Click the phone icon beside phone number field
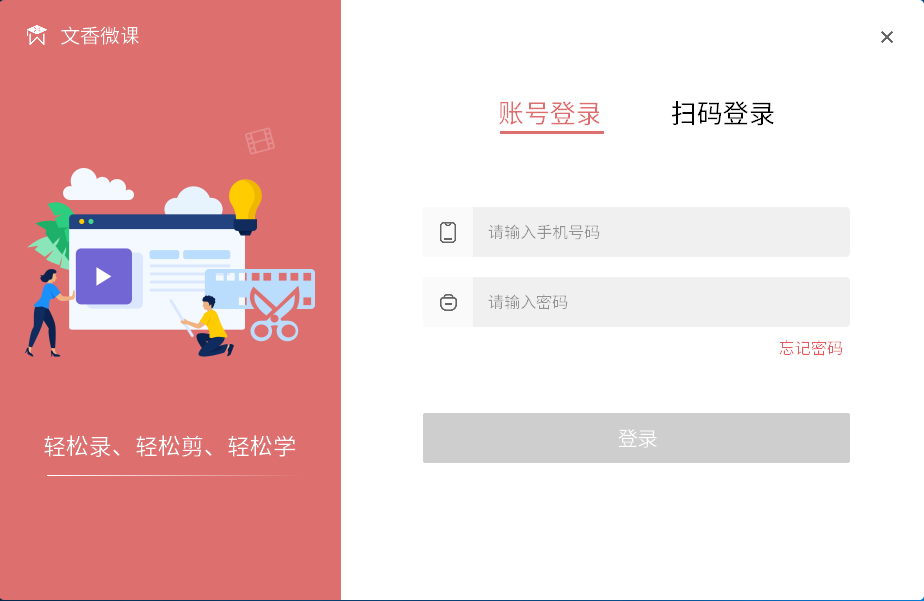The height and width of the screenshot is (601, 924). click(x=448, y=232)
